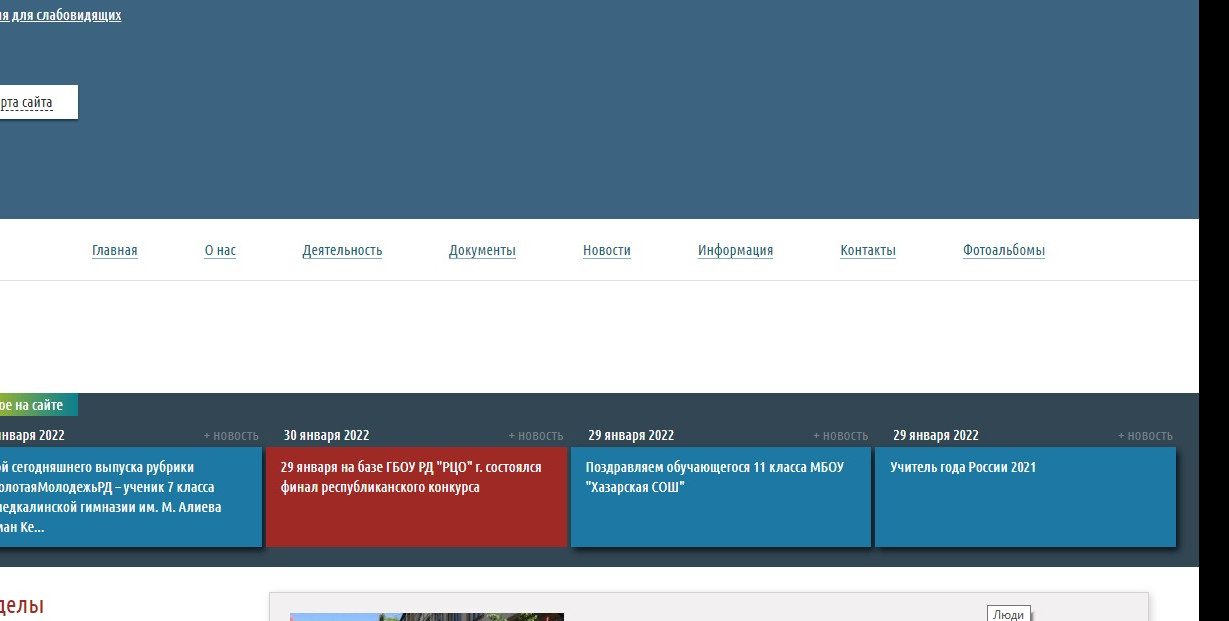The height and width of the screenshot is (621, 1229).
Task: Open the Контакты page
Action: tap(868, 250)
